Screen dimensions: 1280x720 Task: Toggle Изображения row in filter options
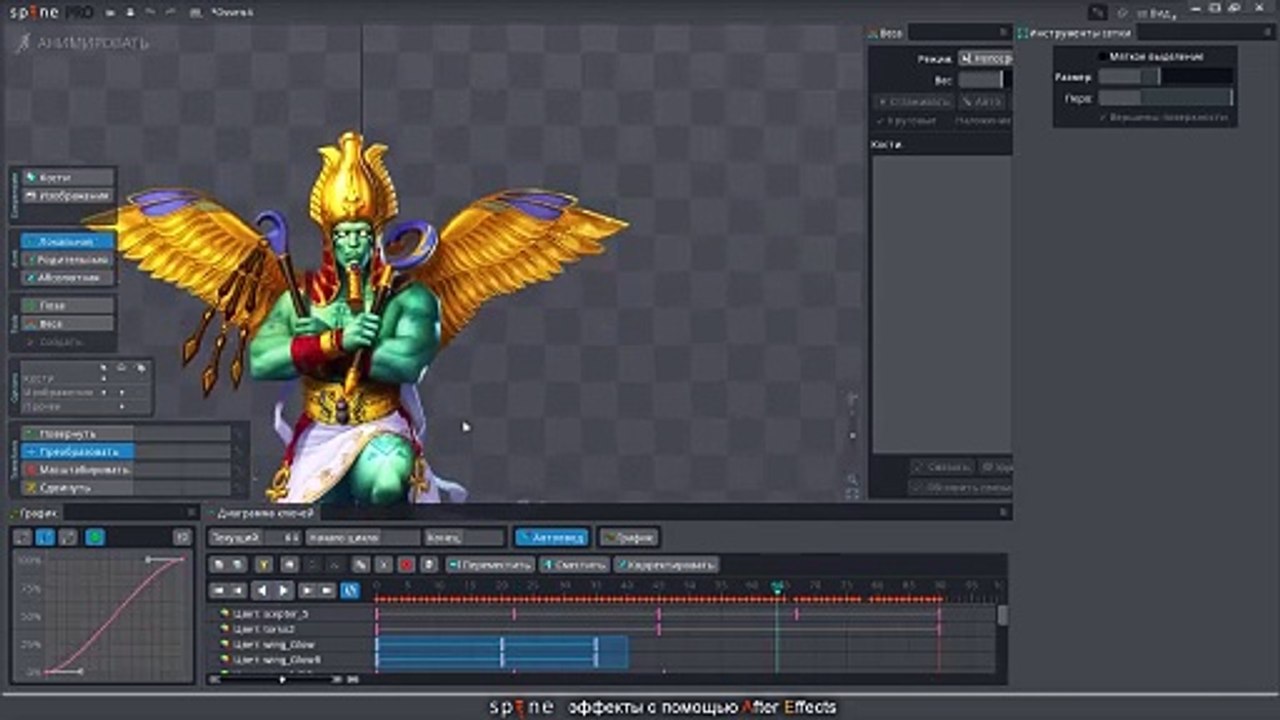click(85, 392)
